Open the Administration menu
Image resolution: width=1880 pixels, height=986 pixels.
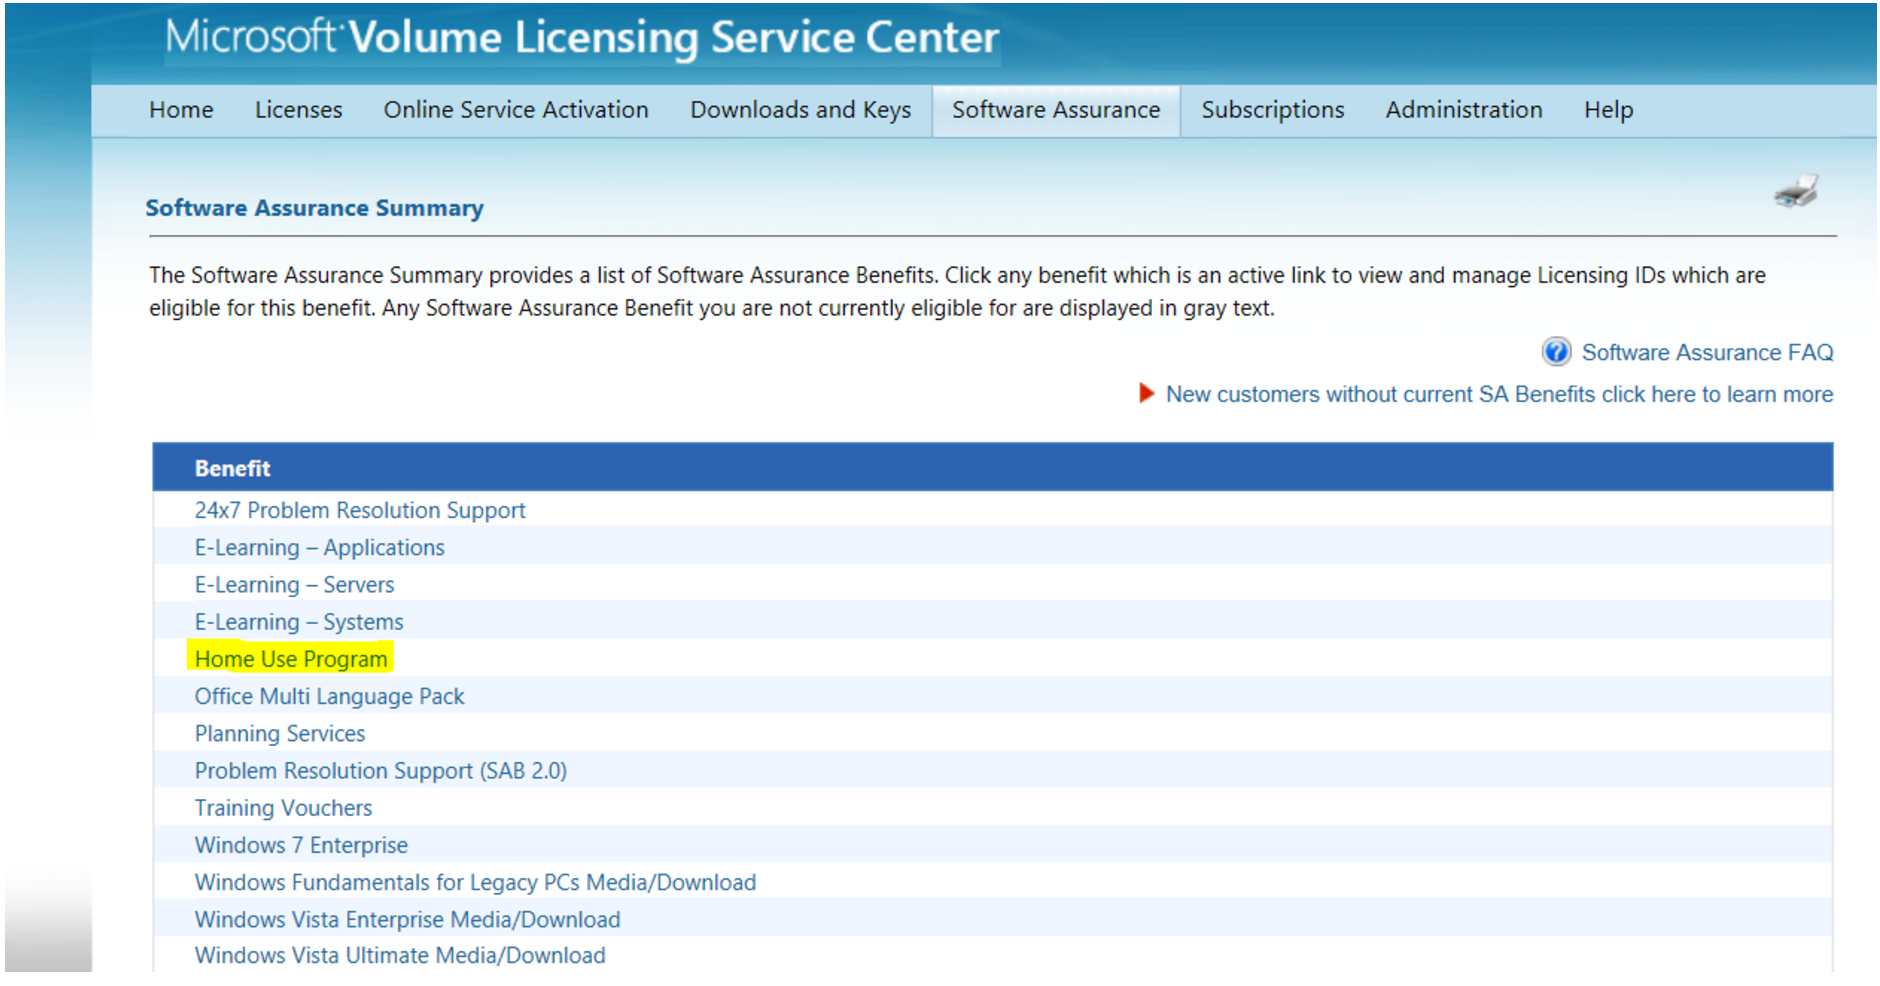pos(1464,110)
